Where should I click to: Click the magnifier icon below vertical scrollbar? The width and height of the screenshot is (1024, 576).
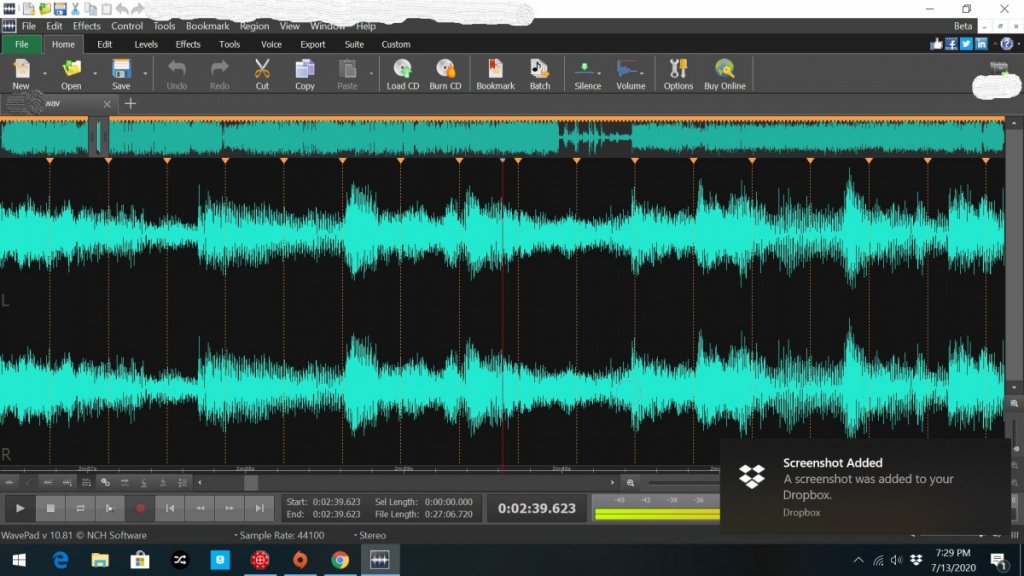pos(1014,404)
